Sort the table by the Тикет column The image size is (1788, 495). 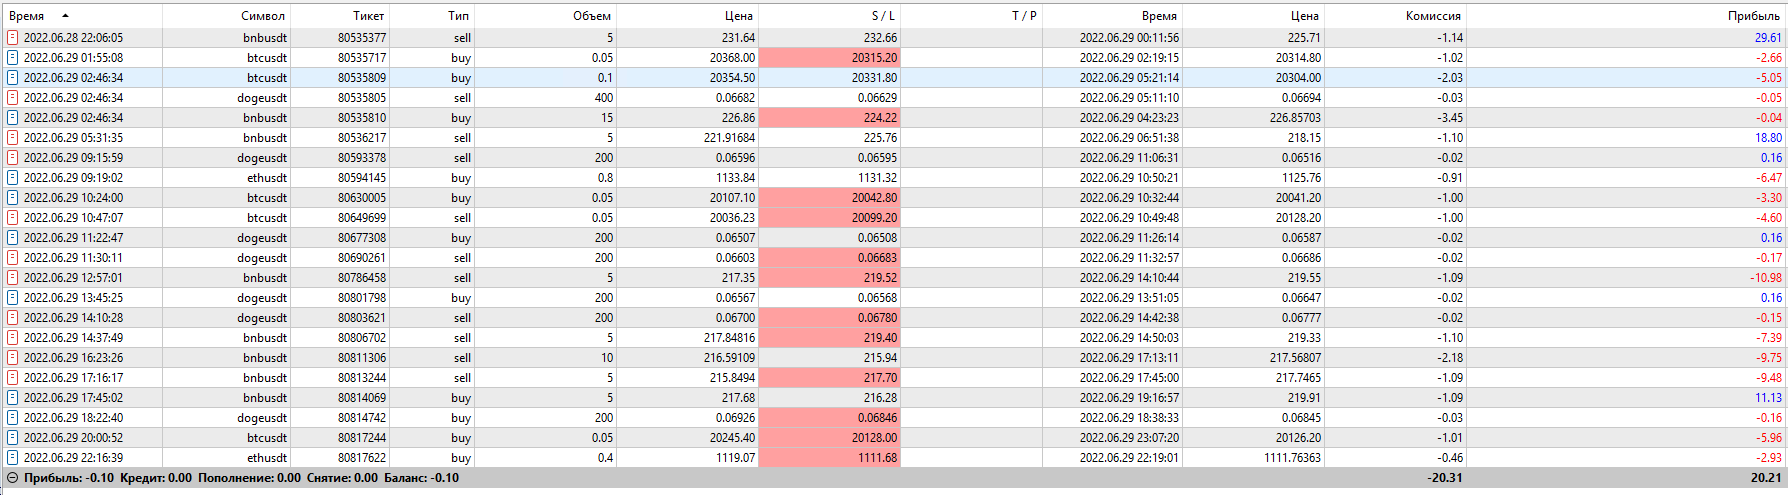point(368,16)
